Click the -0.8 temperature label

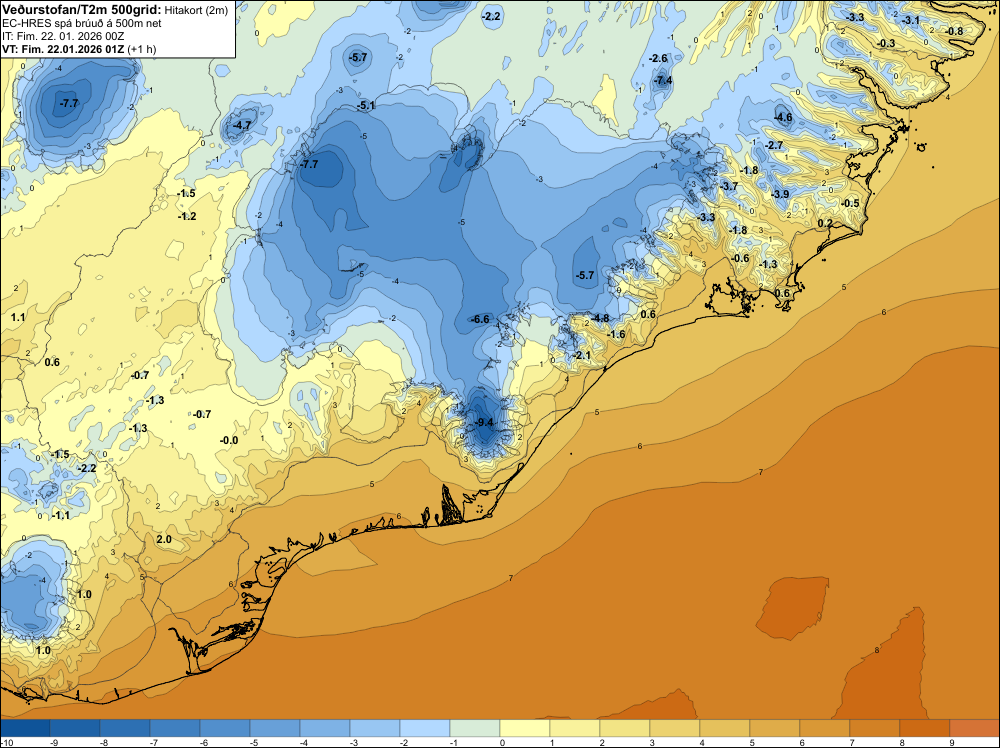[955, 31]
